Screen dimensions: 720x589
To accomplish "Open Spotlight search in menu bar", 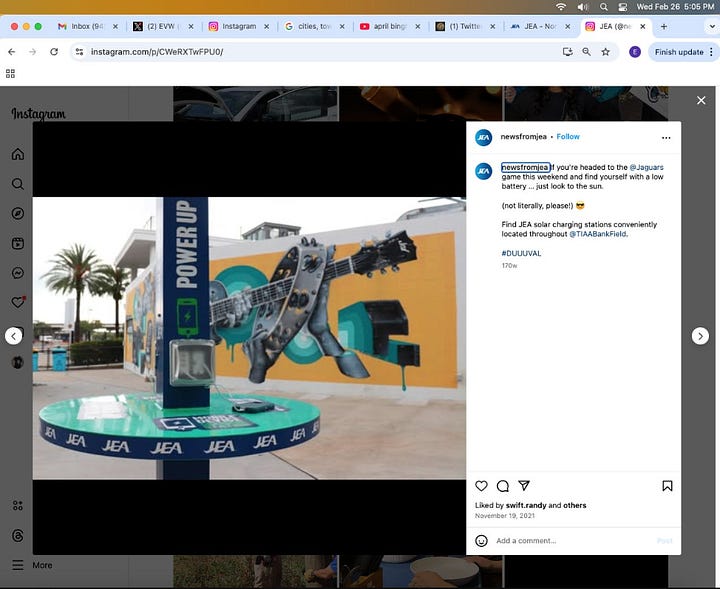I will (x=604, y=6).
